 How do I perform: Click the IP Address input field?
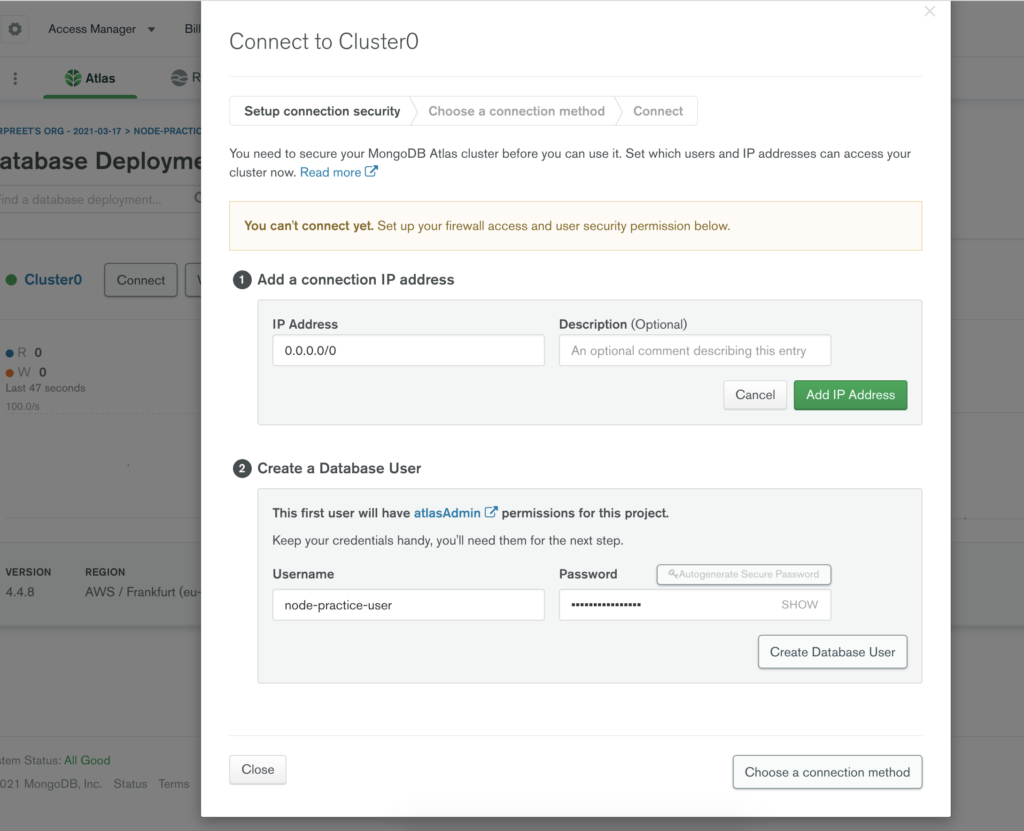[408, 351]
